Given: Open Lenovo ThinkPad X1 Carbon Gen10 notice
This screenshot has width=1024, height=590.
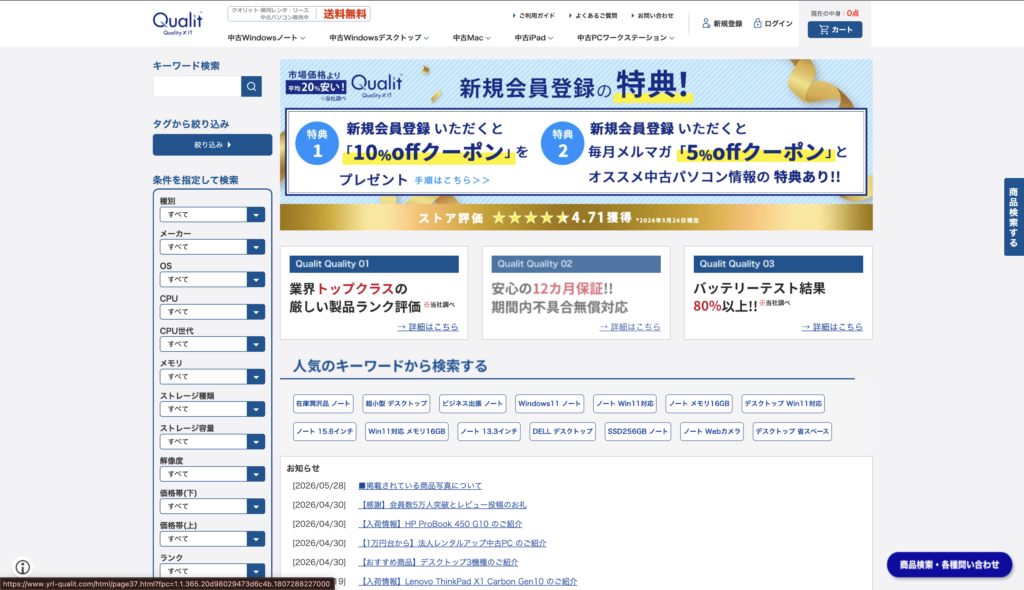Looking at the screenshot, I should [468, 582].
